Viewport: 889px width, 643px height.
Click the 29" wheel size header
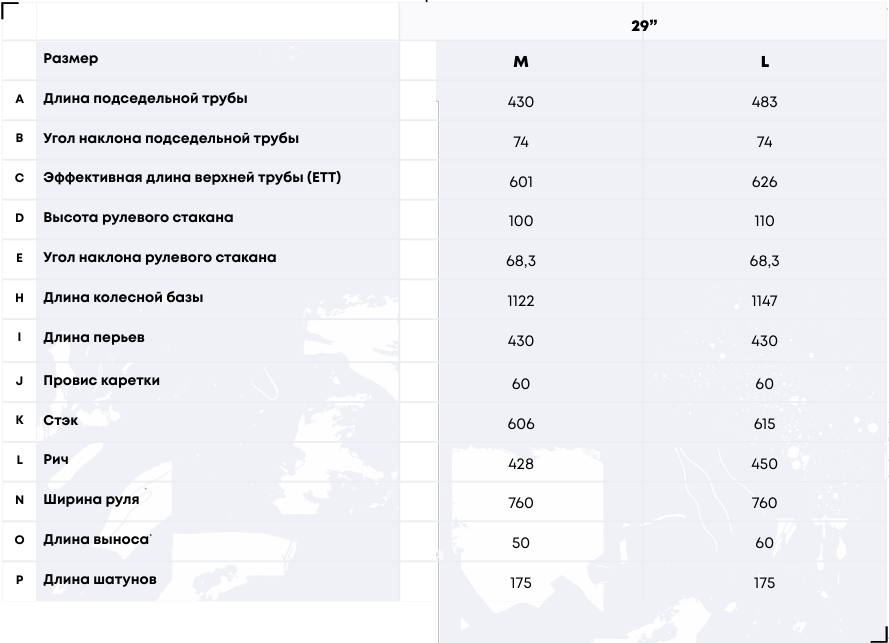coord(644,26)
